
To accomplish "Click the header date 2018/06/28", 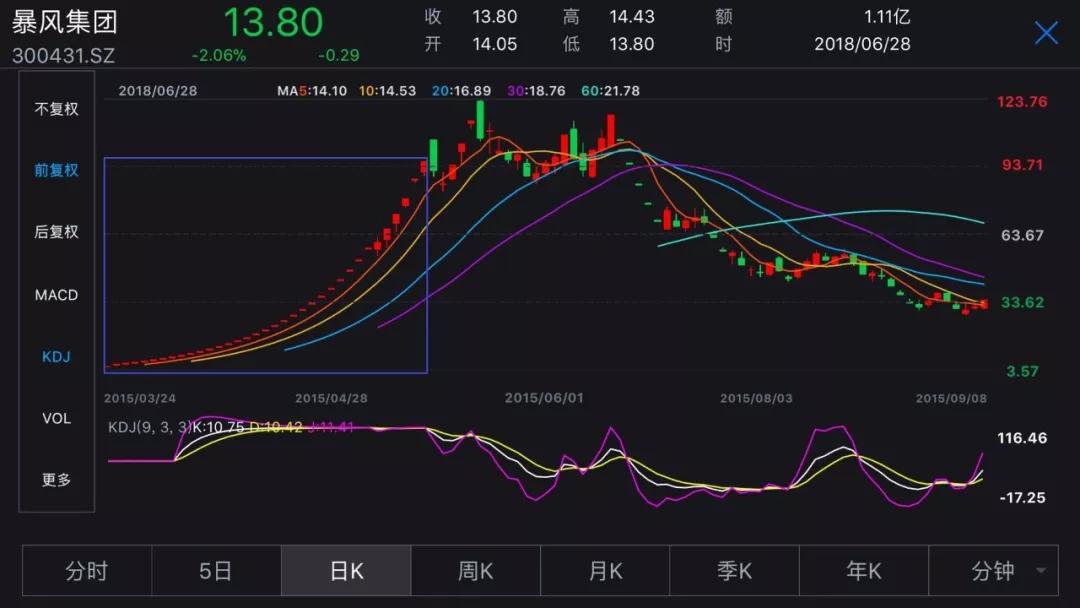I will pos(862,44).
